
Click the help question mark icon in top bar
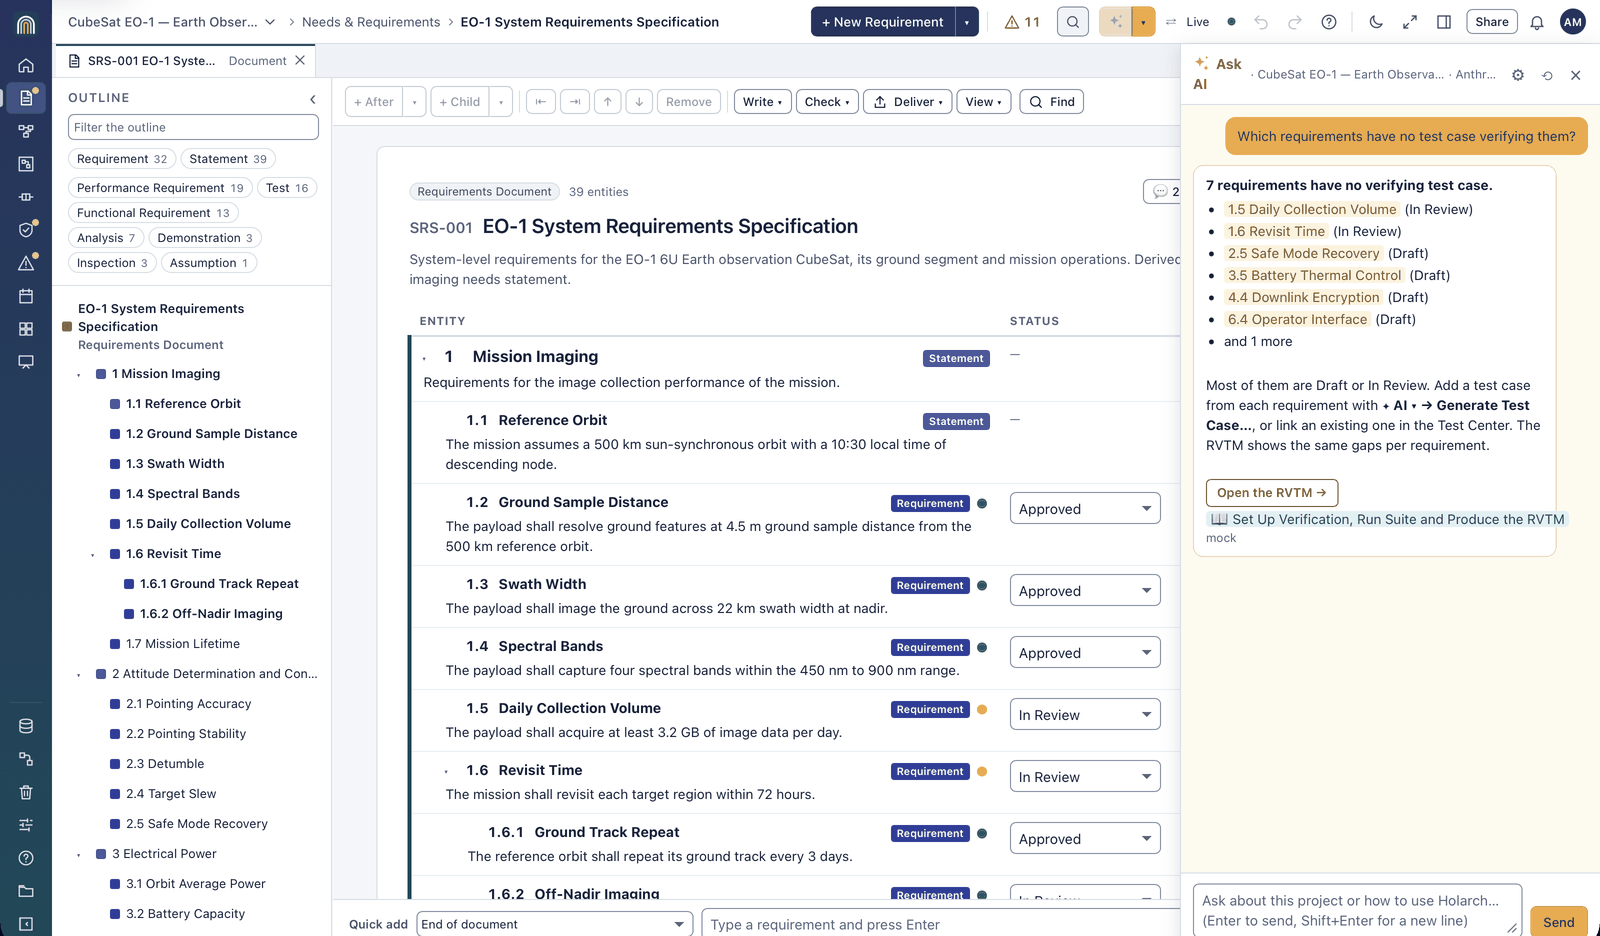[1329, 22]
